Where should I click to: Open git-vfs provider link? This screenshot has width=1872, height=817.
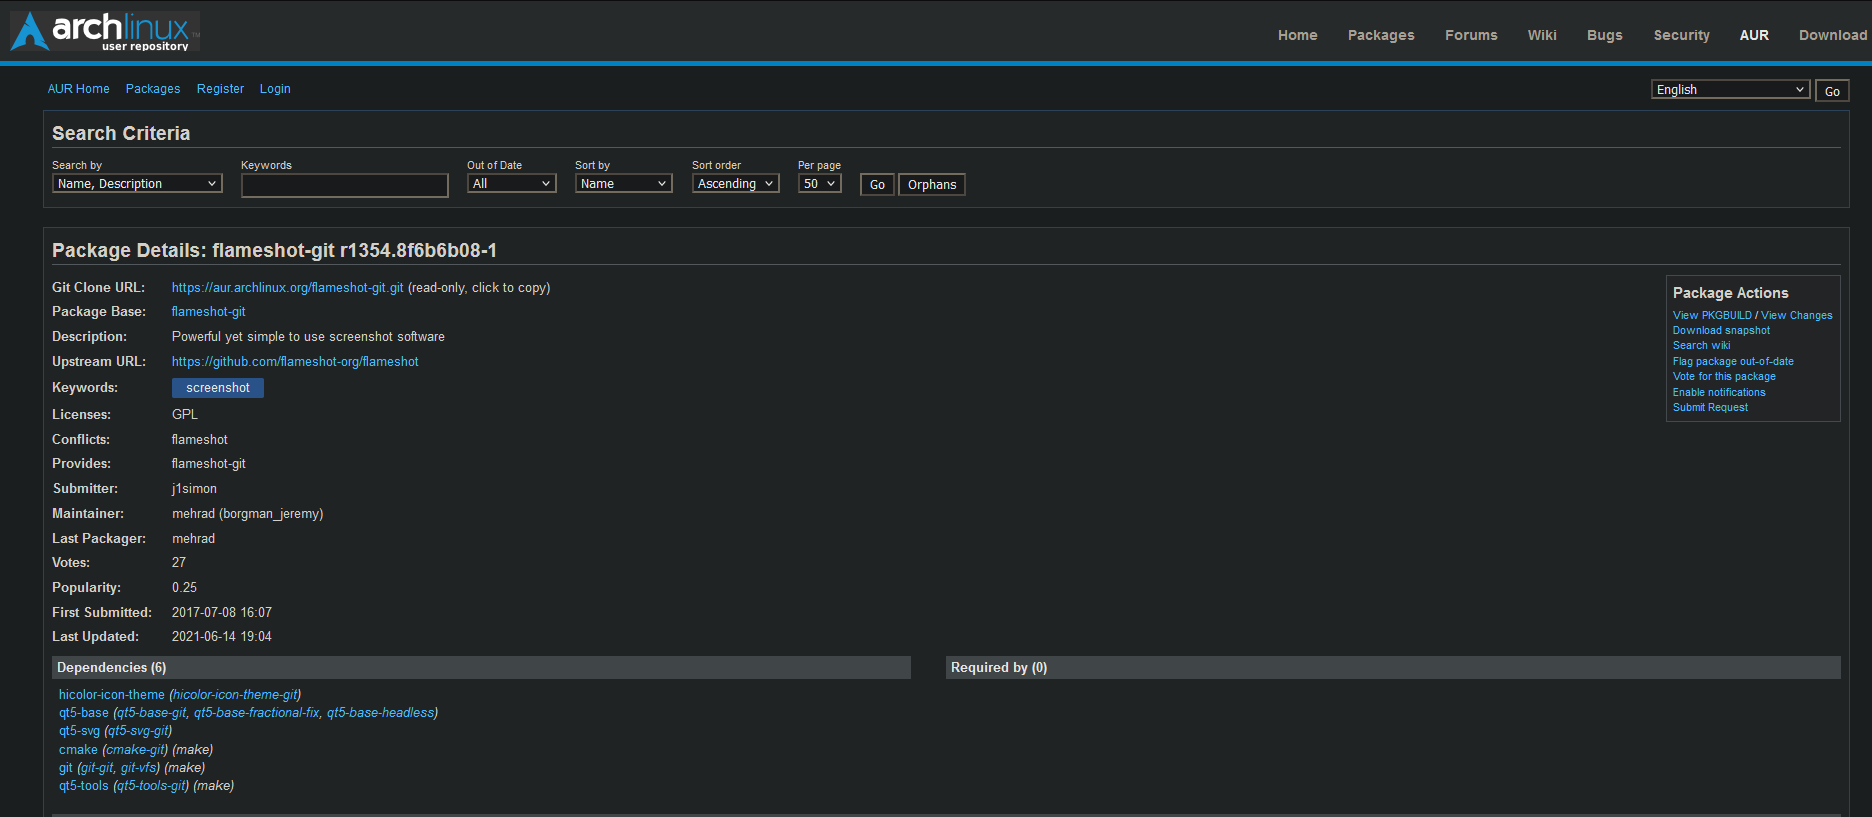(138, 768)
